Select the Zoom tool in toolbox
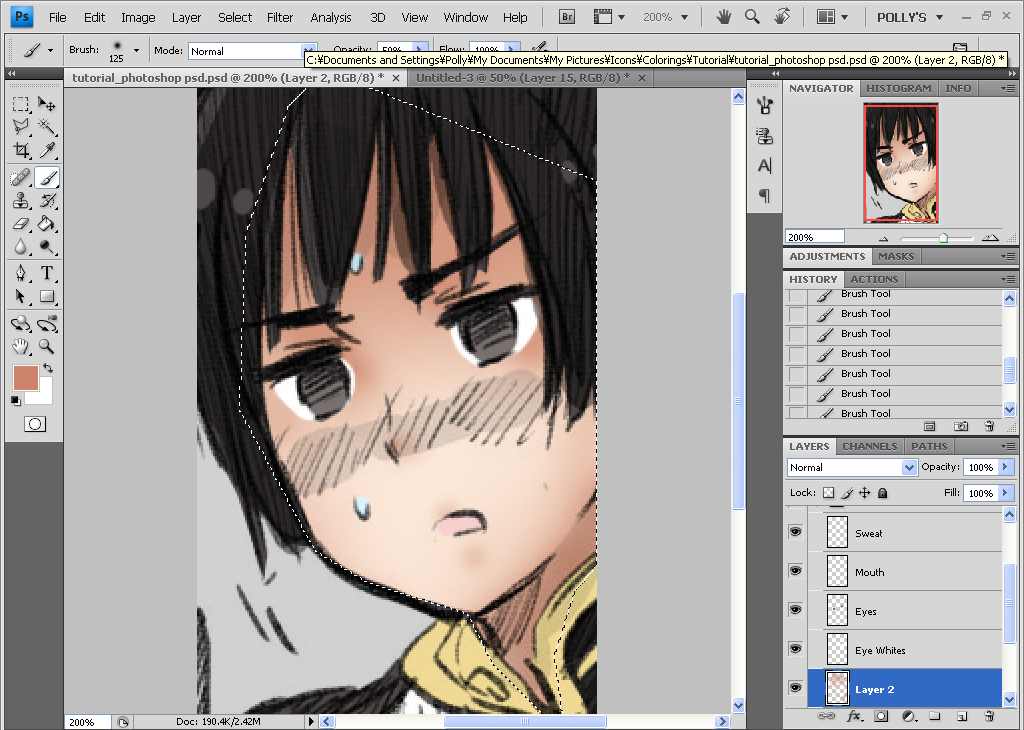 (x=46, y=346)
